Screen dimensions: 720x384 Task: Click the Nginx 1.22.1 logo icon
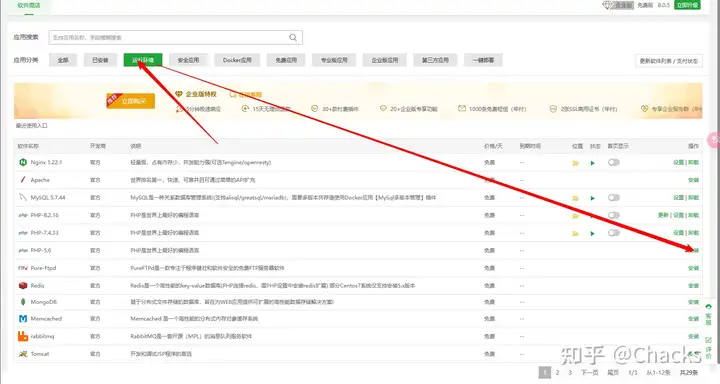[x=23, y=162]
